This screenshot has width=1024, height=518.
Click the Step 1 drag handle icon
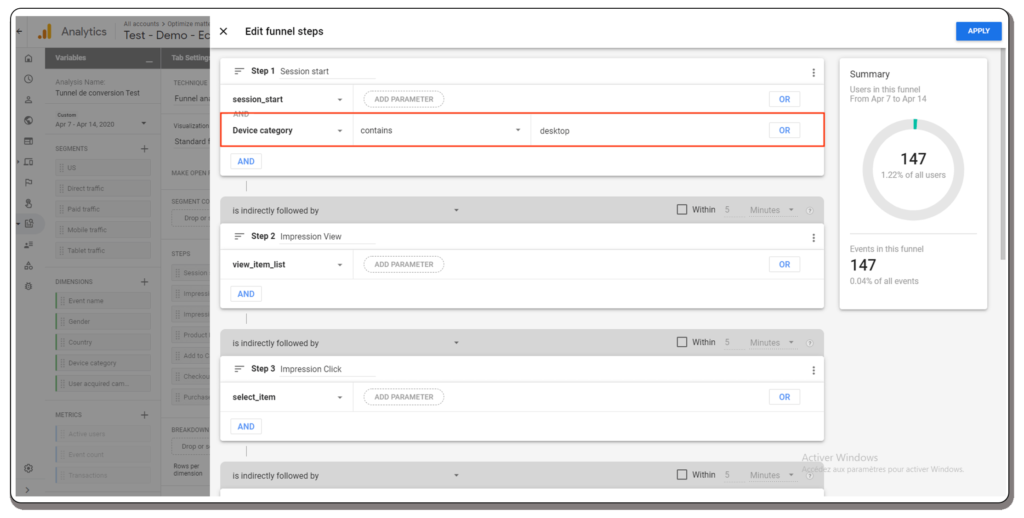pyautogui.click(x=239, y=72)
